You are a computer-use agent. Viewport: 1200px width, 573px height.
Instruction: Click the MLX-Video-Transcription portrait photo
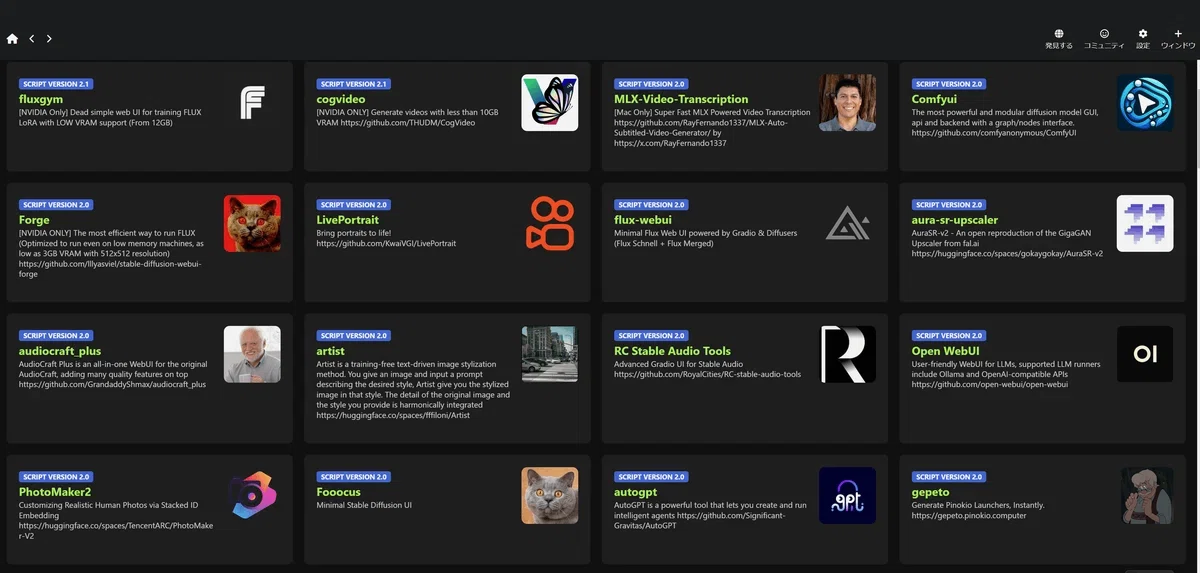tap(847, 102)
